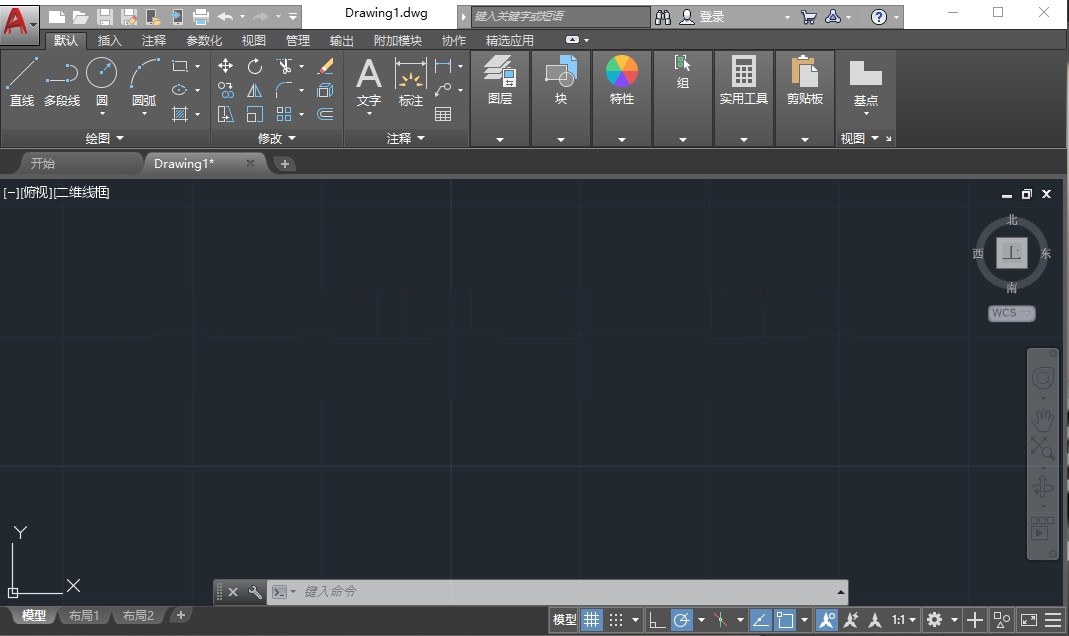
Task: Select the Mirror tool icon
Action: [255, 90]
